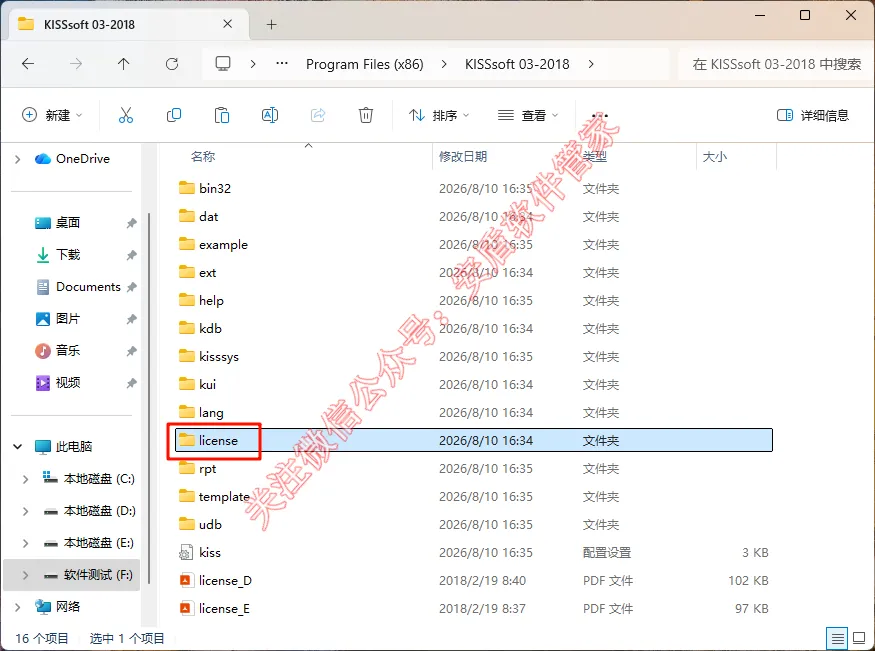The height and width of the screenshot is (651, 875).
Task: Click the Share icon in toolbar
Action: coord(318,115)
